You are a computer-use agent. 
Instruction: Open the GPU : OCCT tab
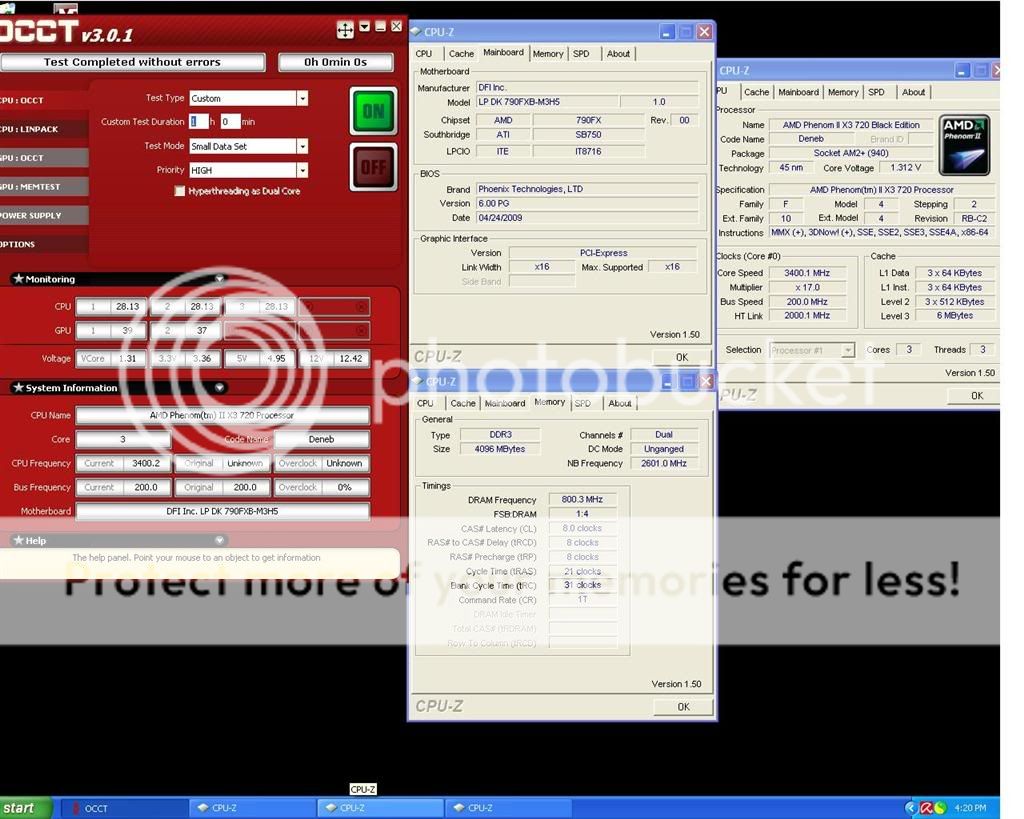coord(43,157)
